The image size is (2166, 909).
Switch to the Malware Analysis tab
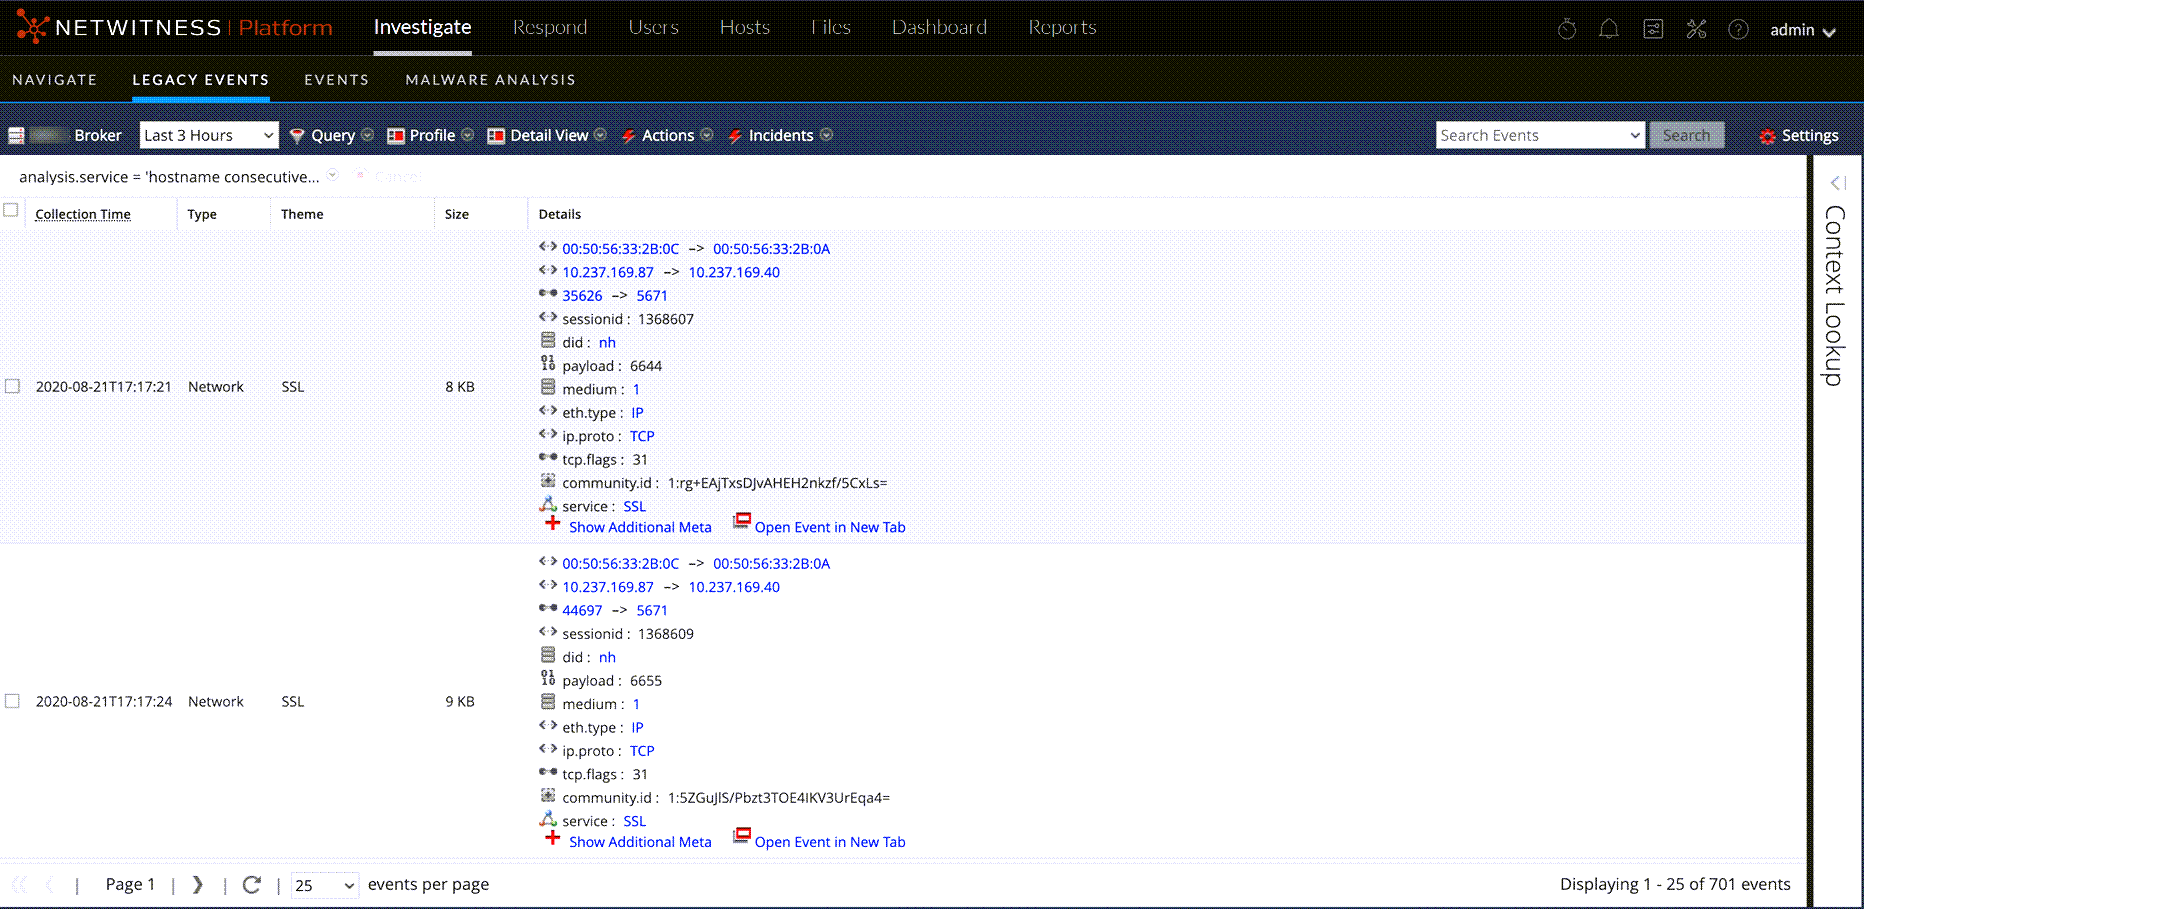point(490,80)
